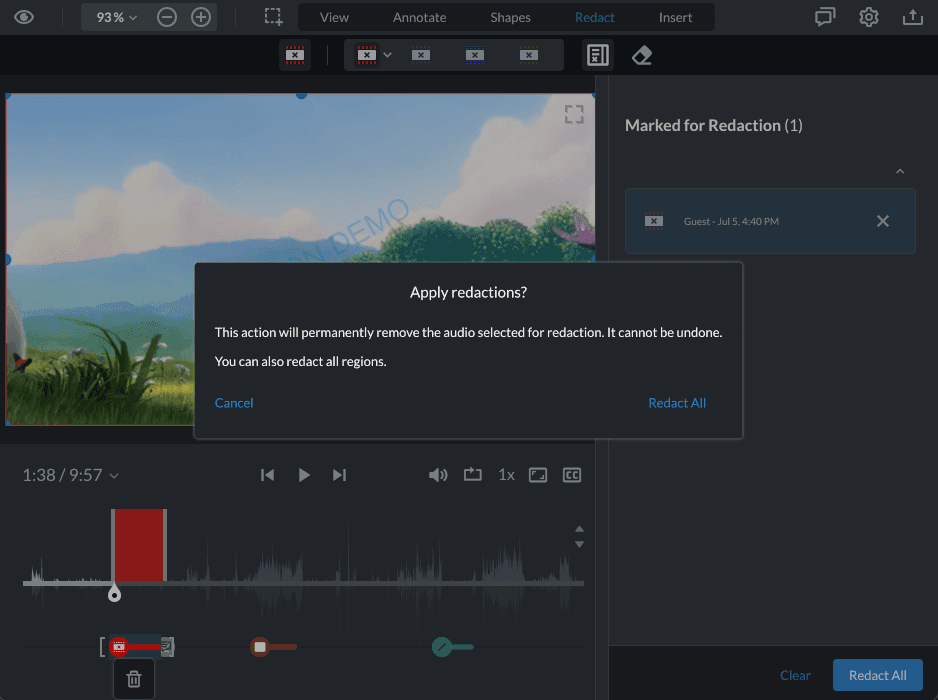Toggle the view mode eye icon
Screen dimensions: 938x700
pyautogui.click(x=24, y=17)
